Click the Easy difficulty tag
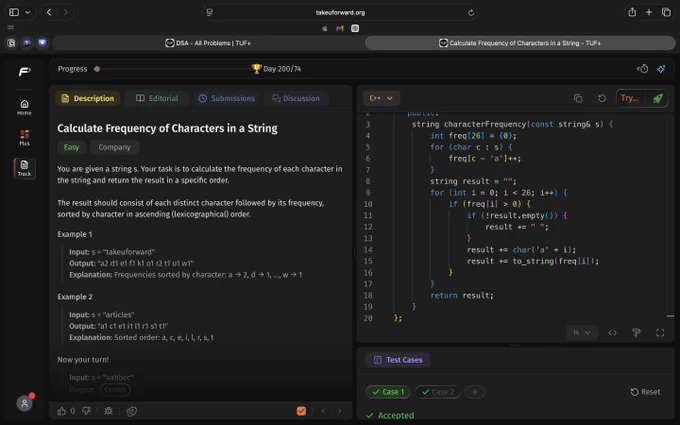 tap(72, 147)
